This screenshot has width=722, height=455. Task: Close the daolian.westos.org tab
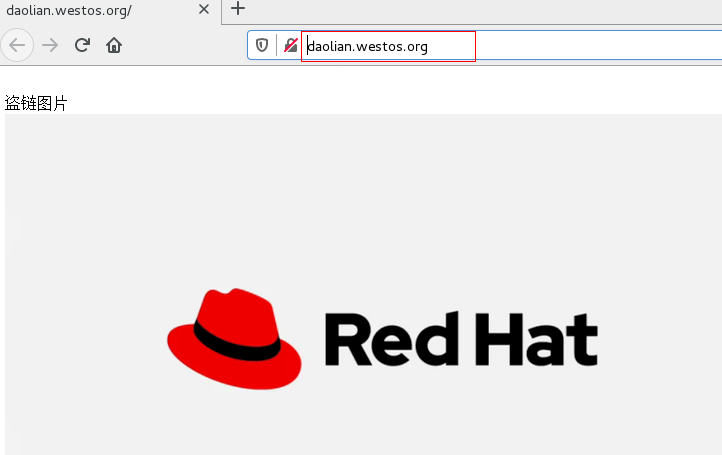204,9
